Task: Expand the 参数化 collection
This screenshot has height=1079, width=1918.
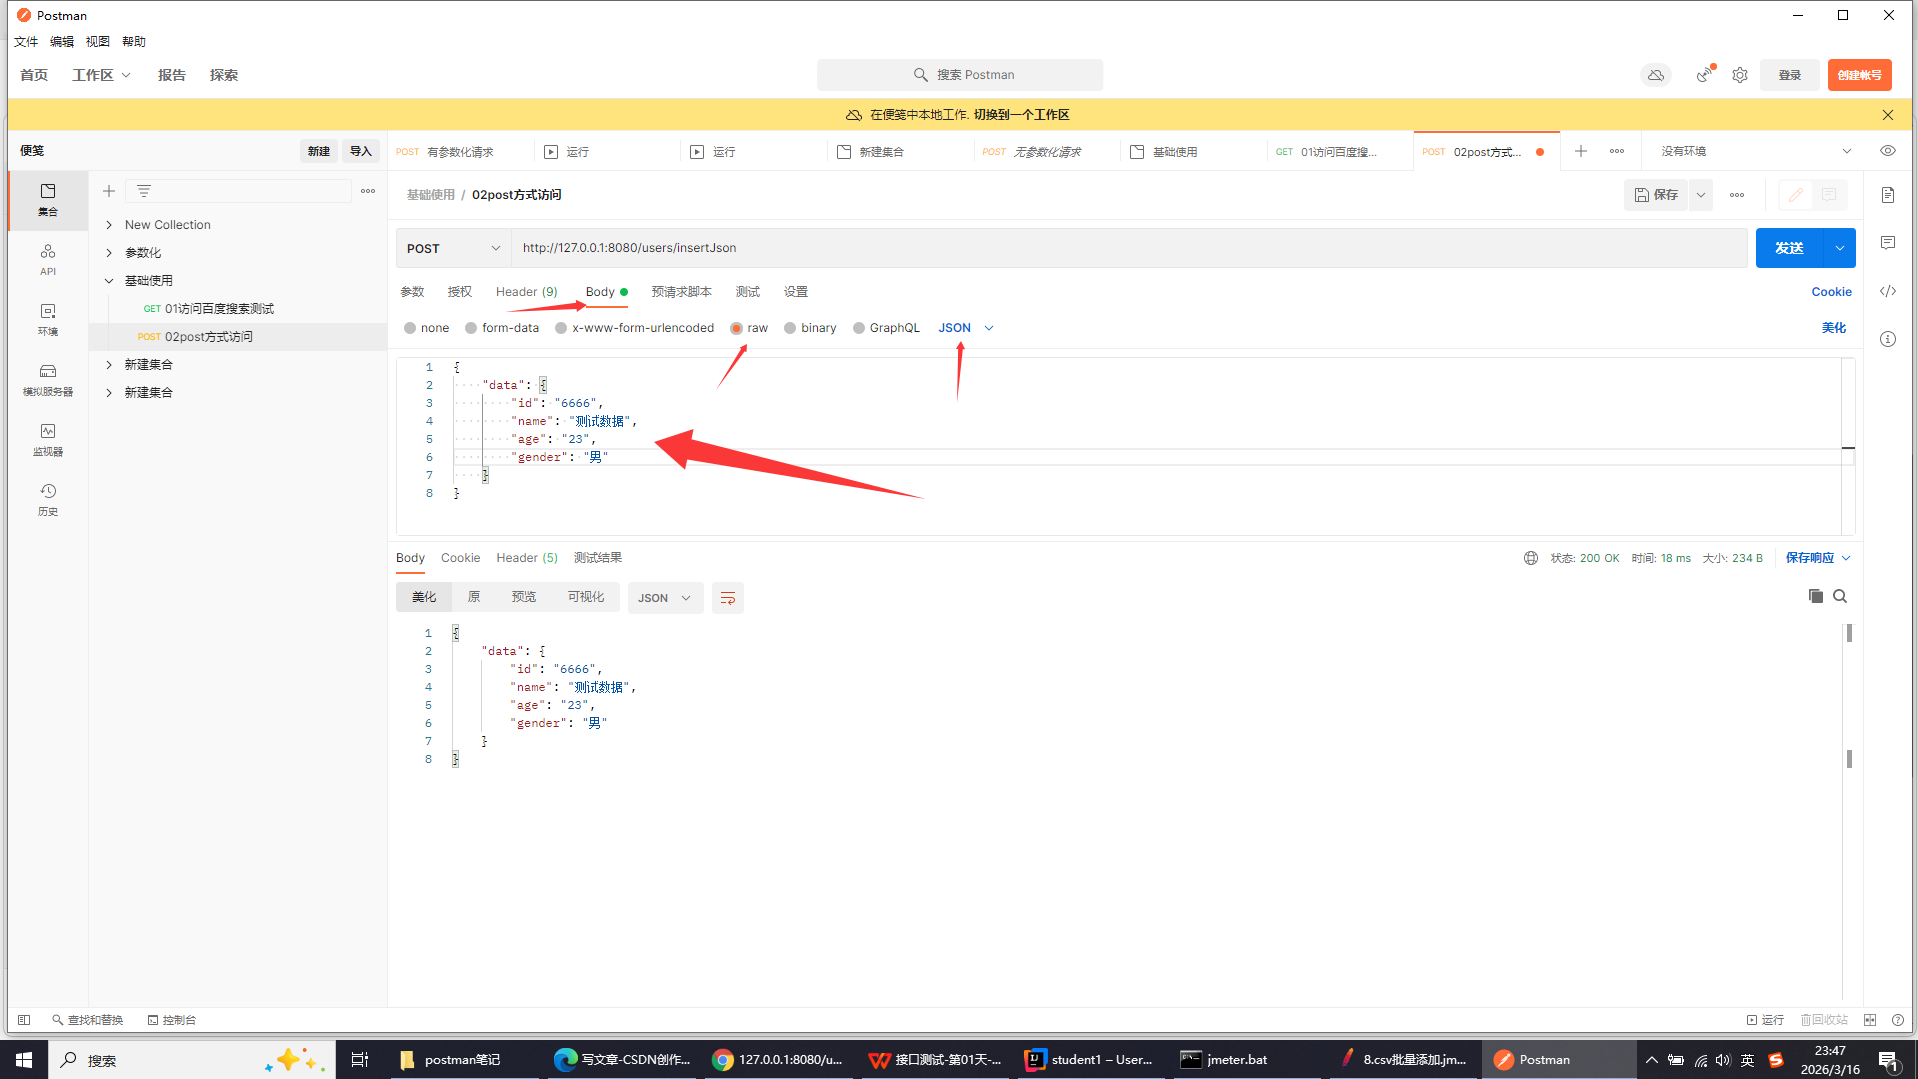Action: point(109,253)
